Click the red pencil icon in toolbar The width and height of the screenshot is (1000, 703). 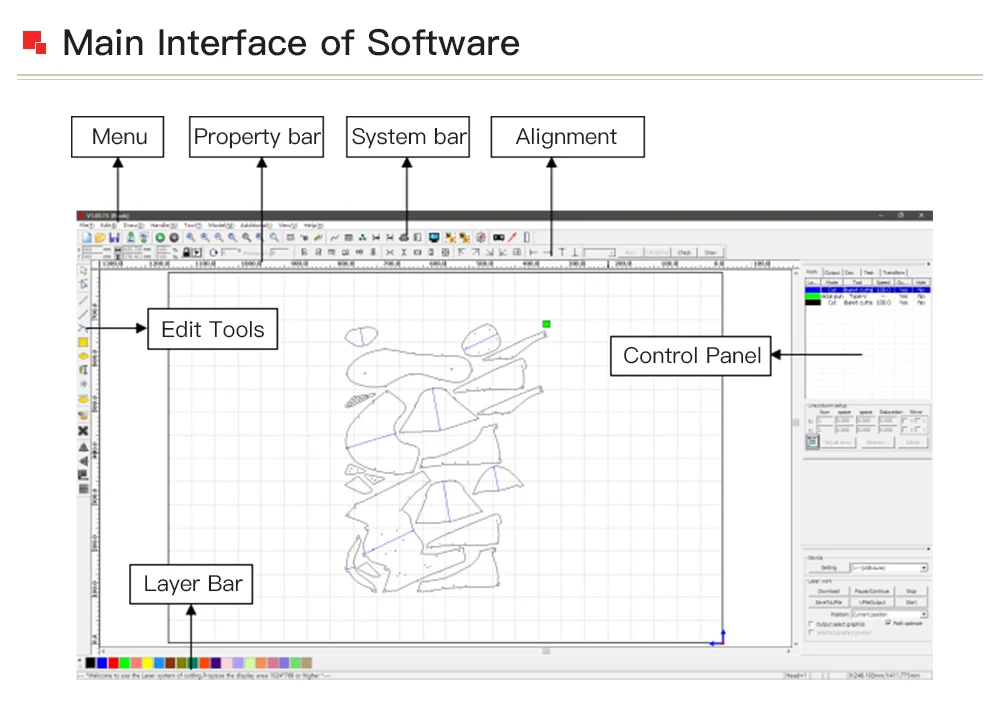(512, 237)
